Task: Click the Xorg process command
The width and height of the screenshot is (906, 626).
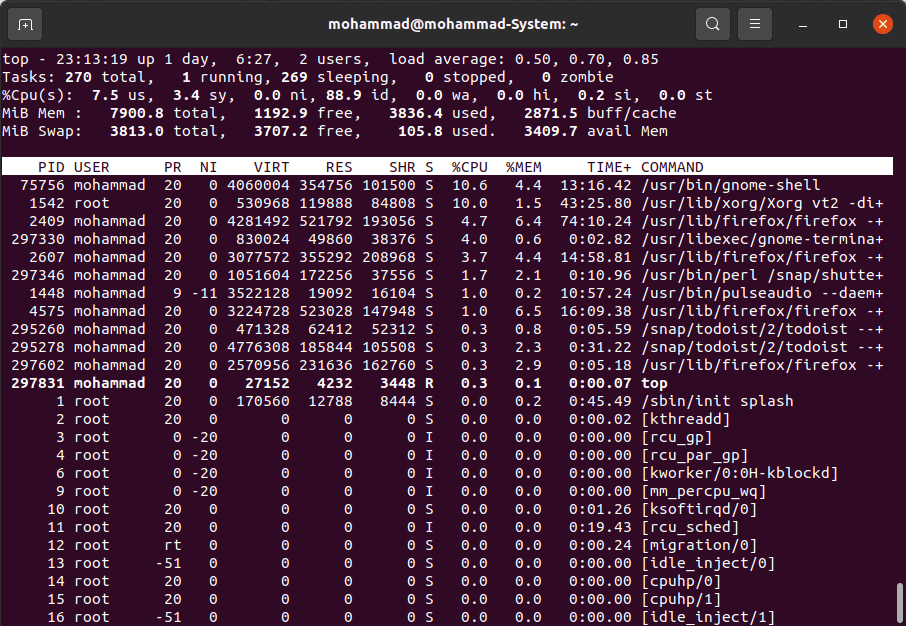Action: point(761,203)
